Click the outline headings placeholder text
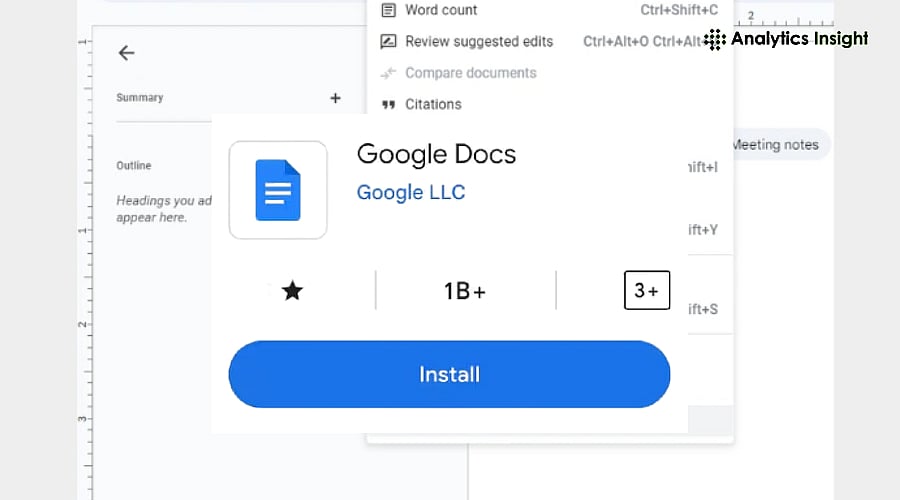The image size is (900, 500). (x=163, y=208)
